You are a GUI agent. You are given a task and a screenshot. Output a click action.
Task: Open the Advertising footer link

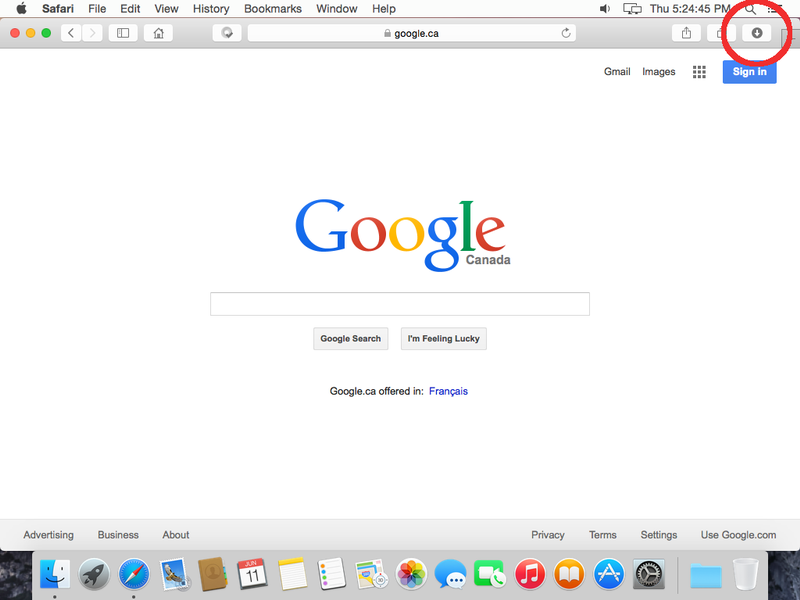pos(48,535)
